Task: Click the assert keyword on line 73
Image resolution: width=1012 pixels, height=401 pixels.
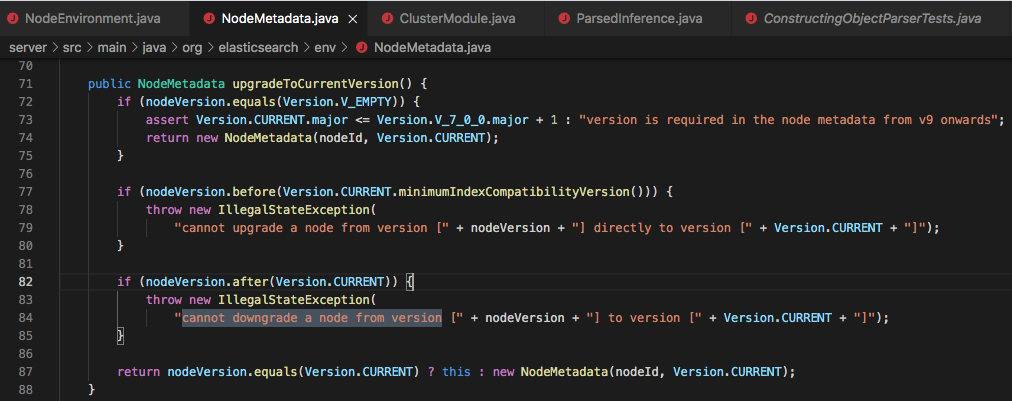Action: click(x=168, y=120)
